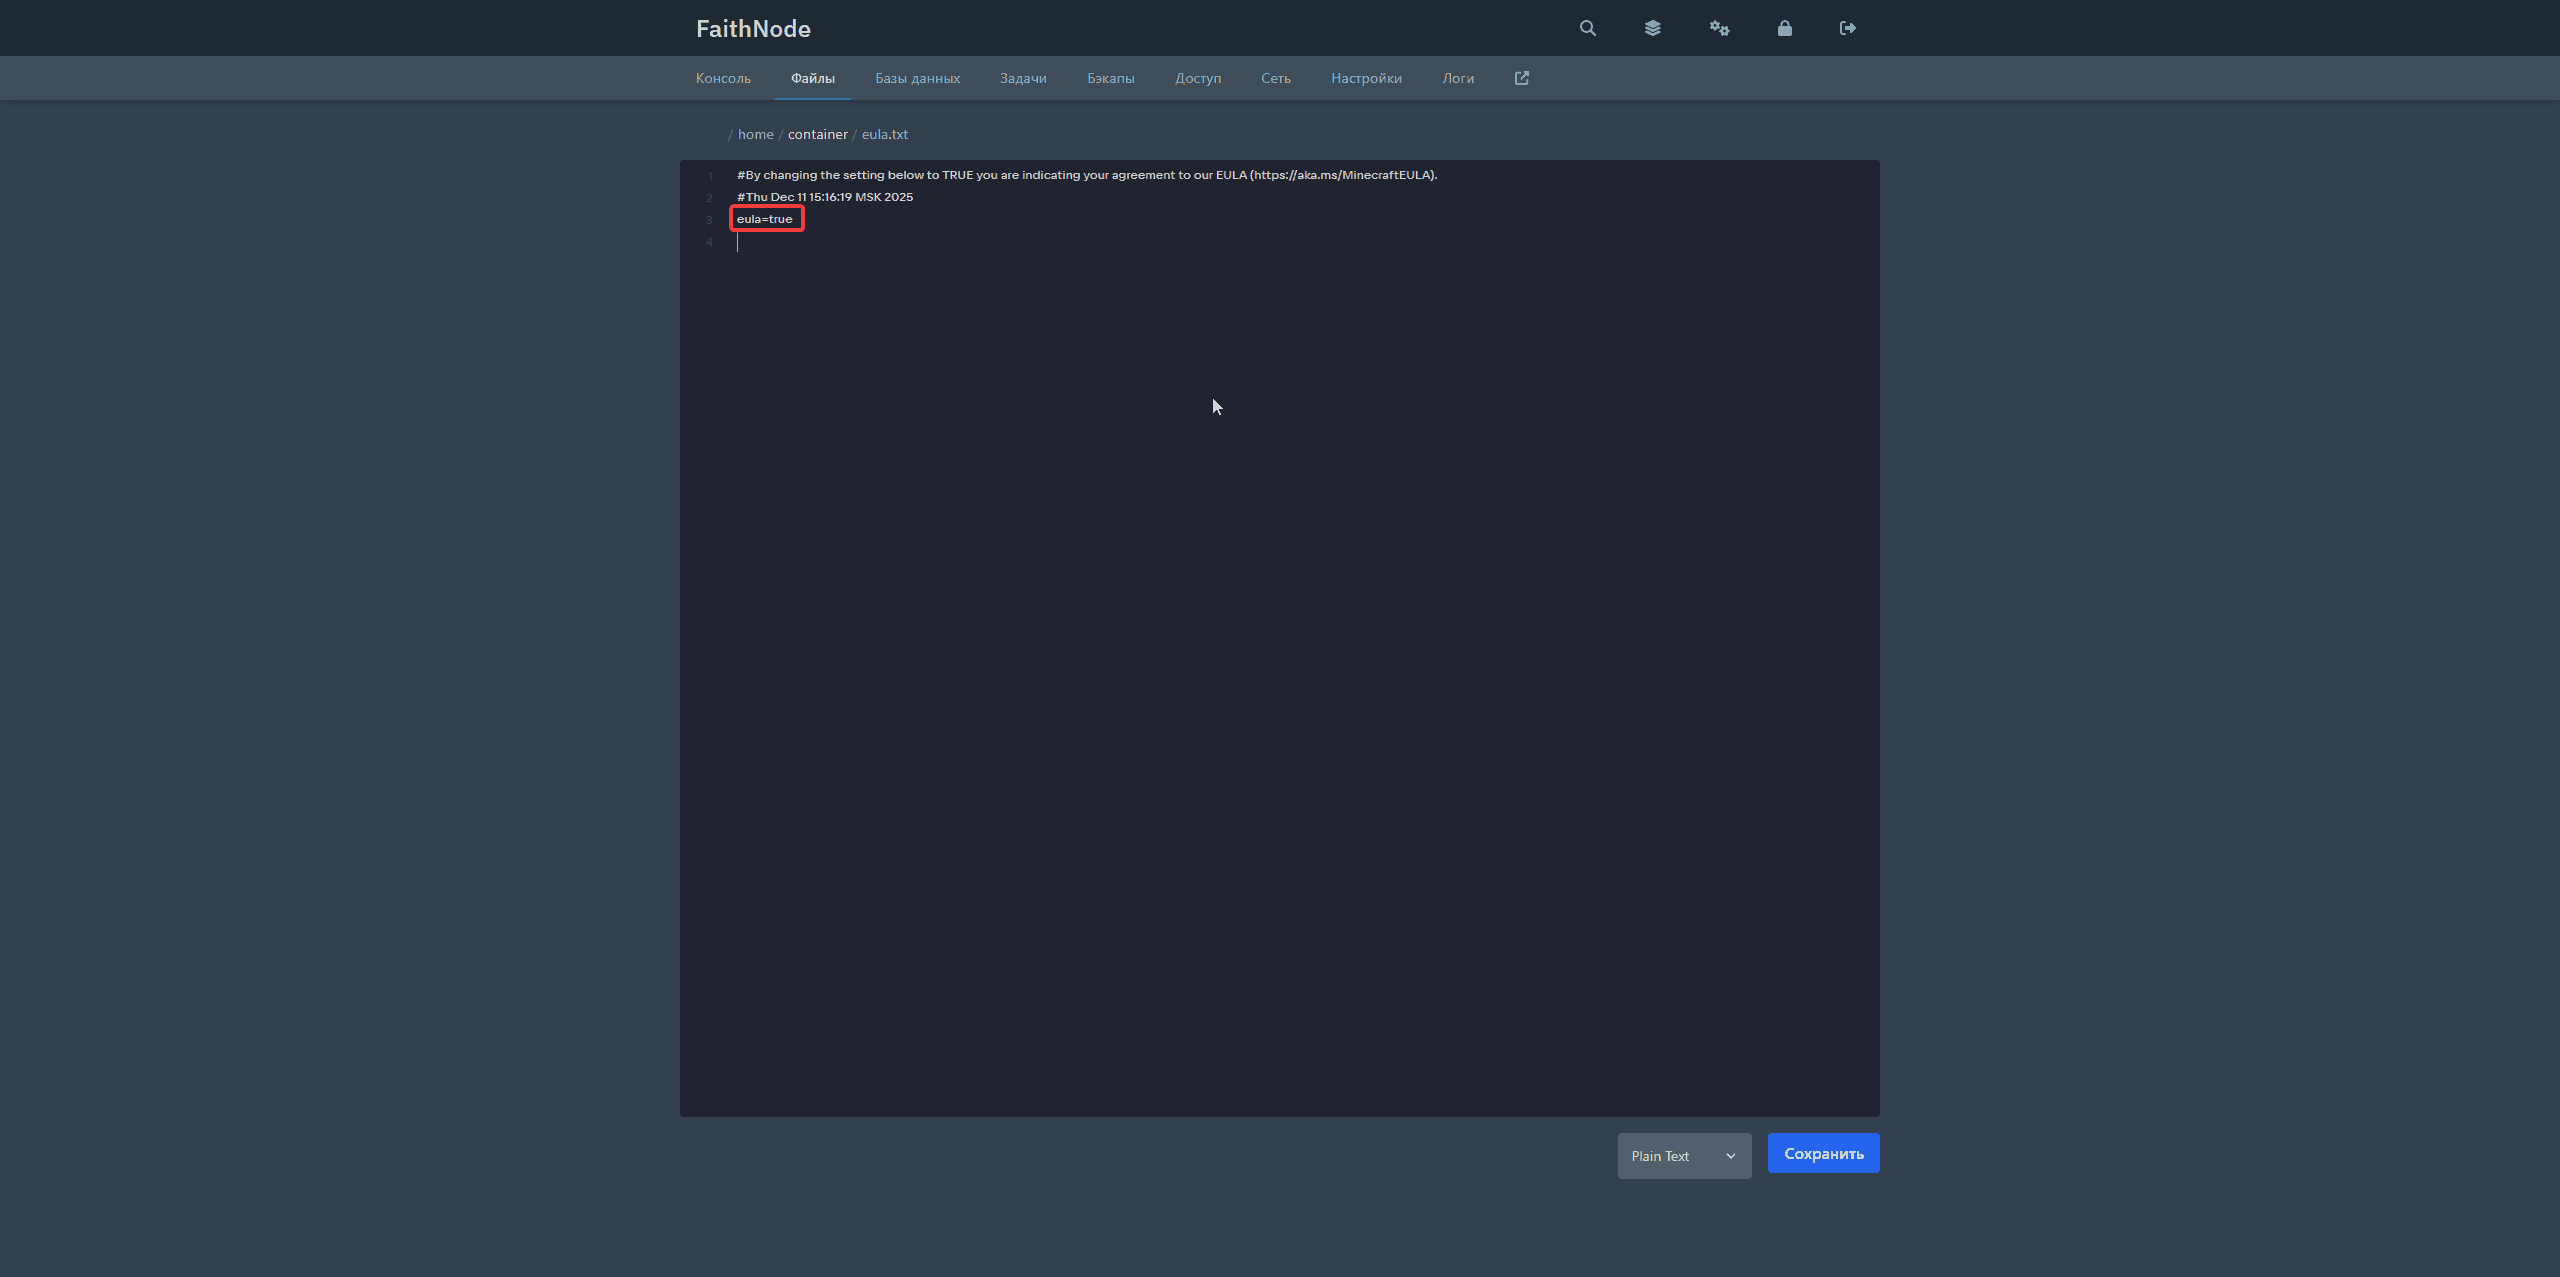Open the Базы данных tab
The width and height of the screenshot is (2560, 1277).
tap(917, 78)
